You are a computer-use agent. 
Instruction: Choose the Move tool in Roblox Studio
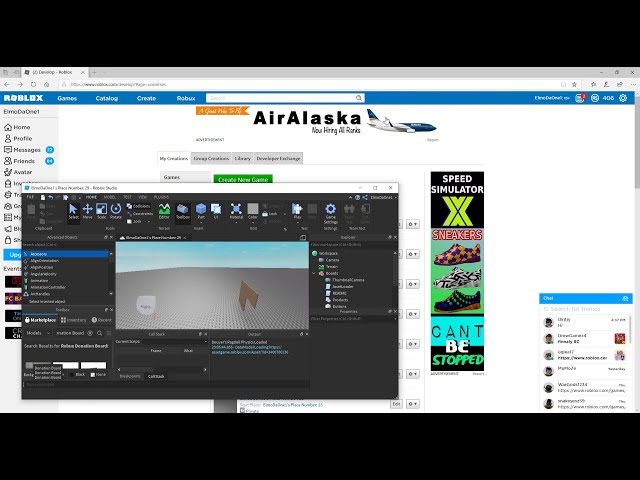87,211
